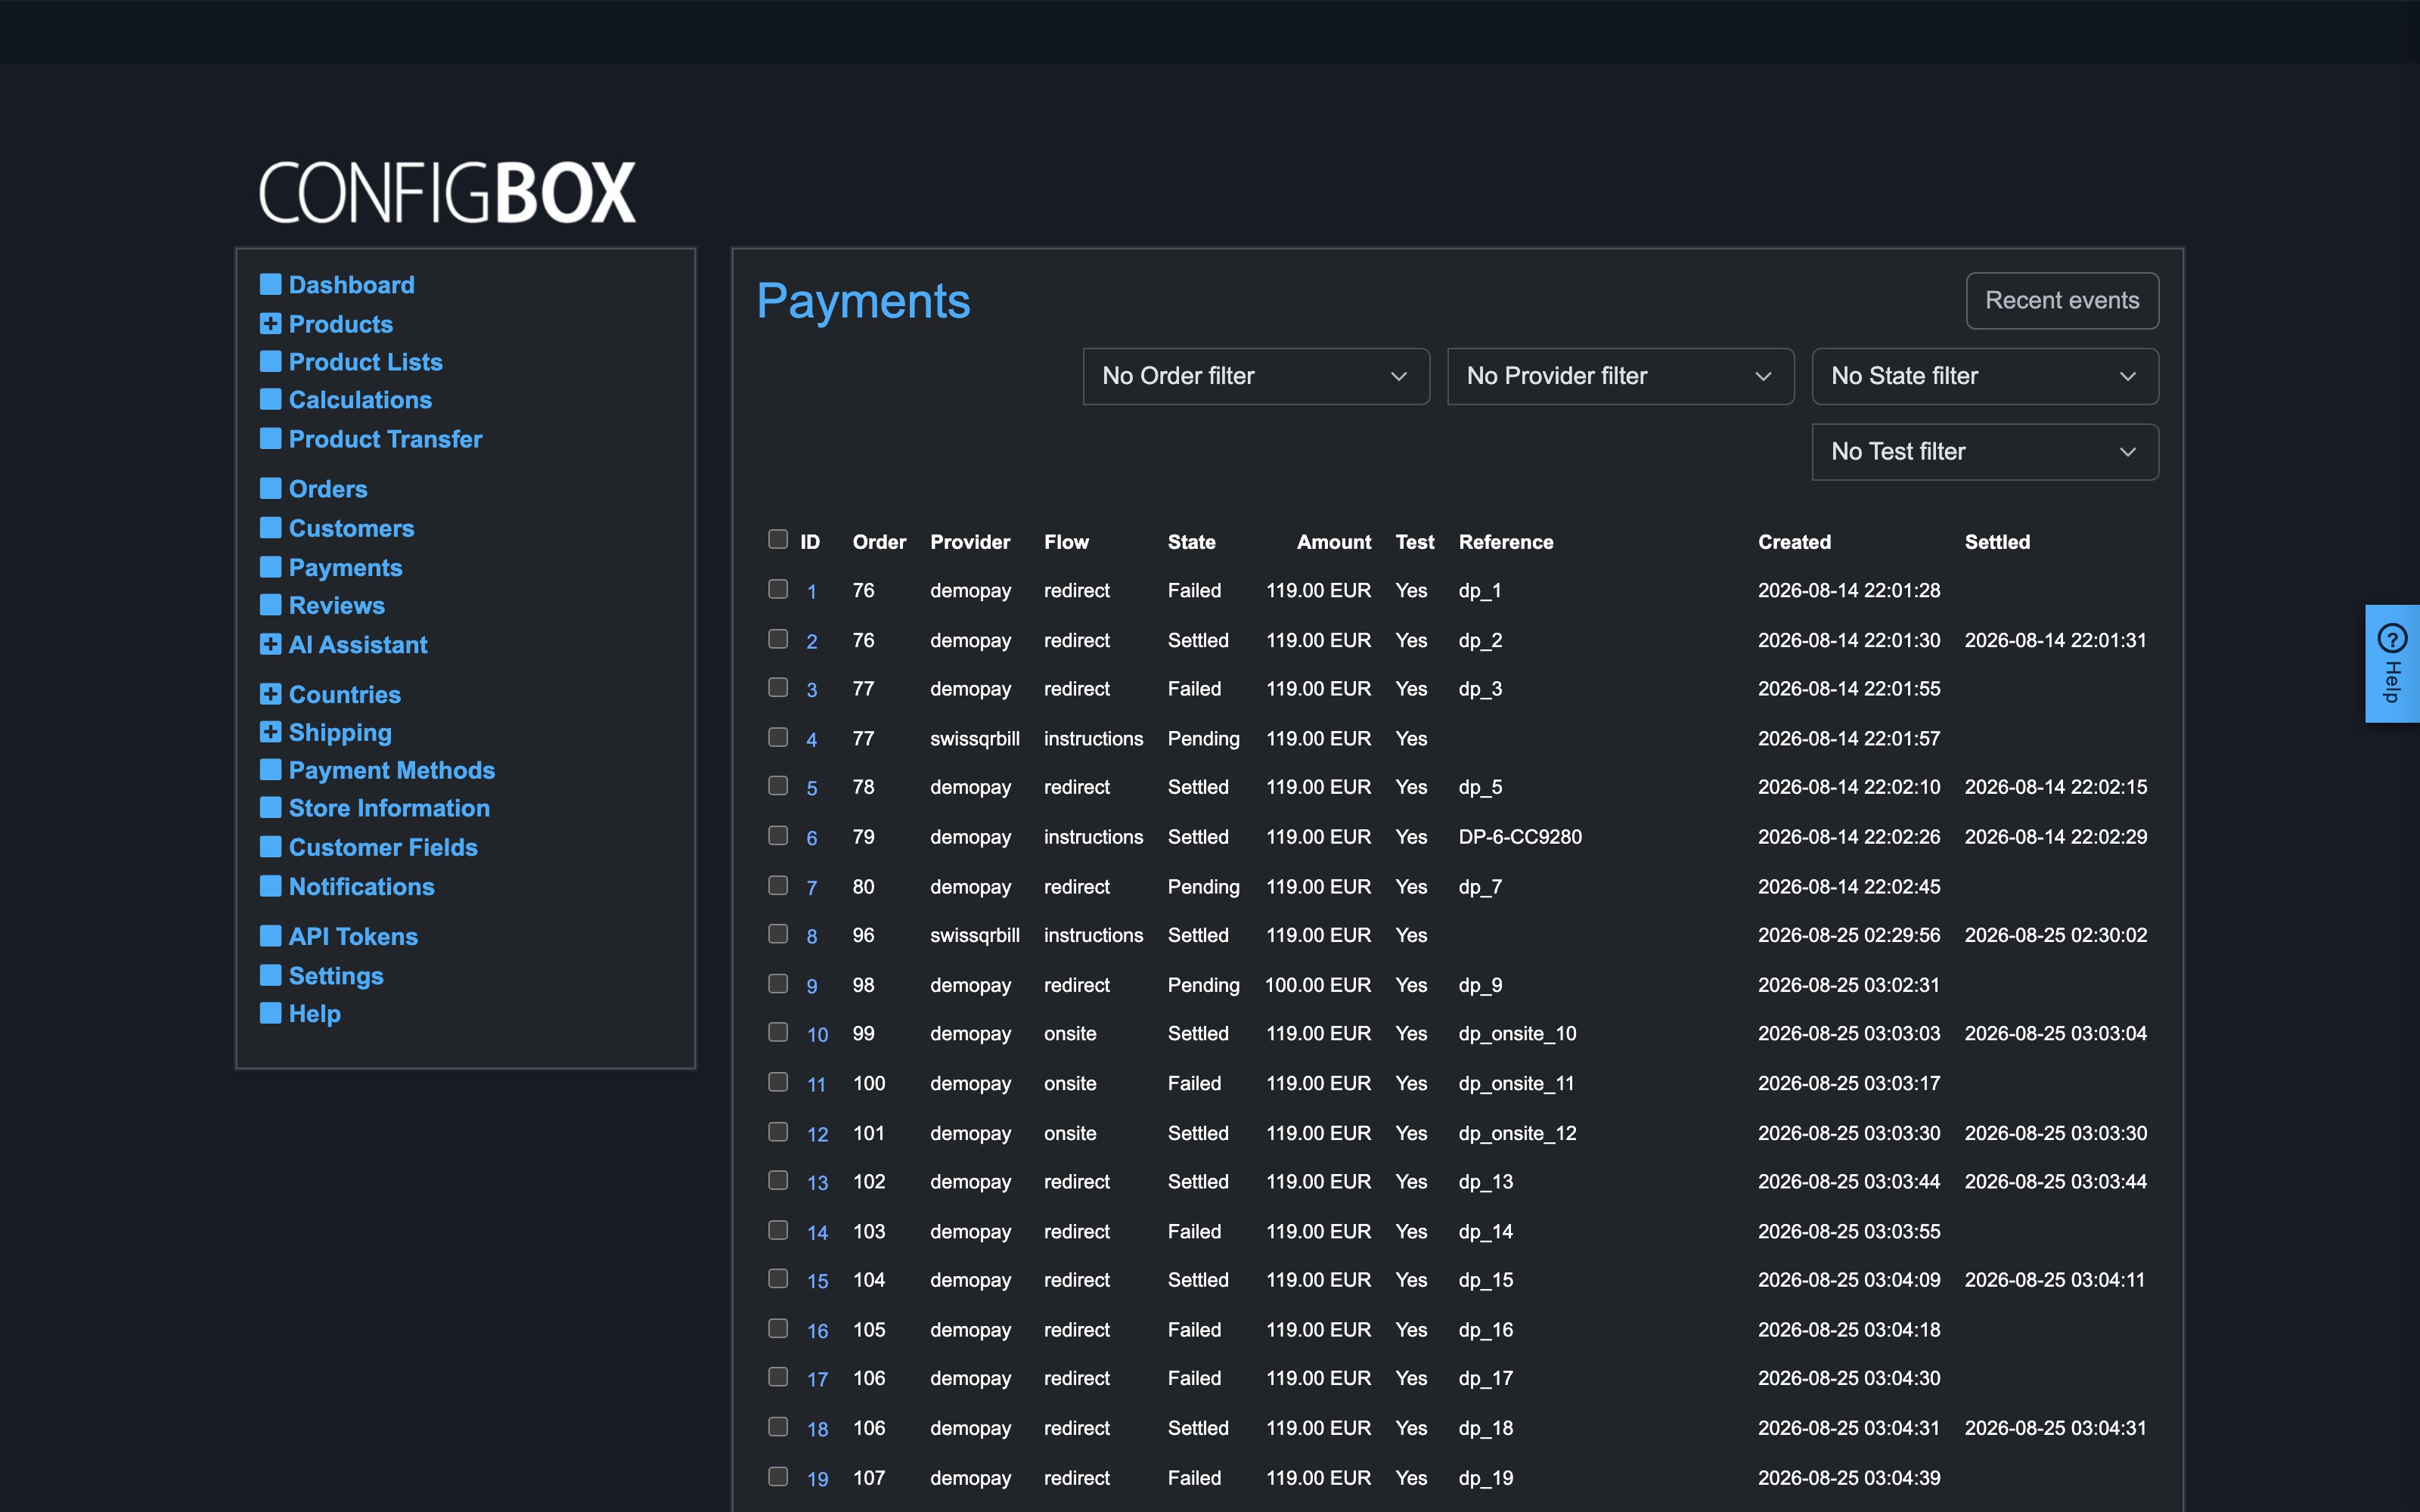This screenshot has width=2420, height=1512.
Task: Click the icon beside API Tokens
Action: click(270, 937)
